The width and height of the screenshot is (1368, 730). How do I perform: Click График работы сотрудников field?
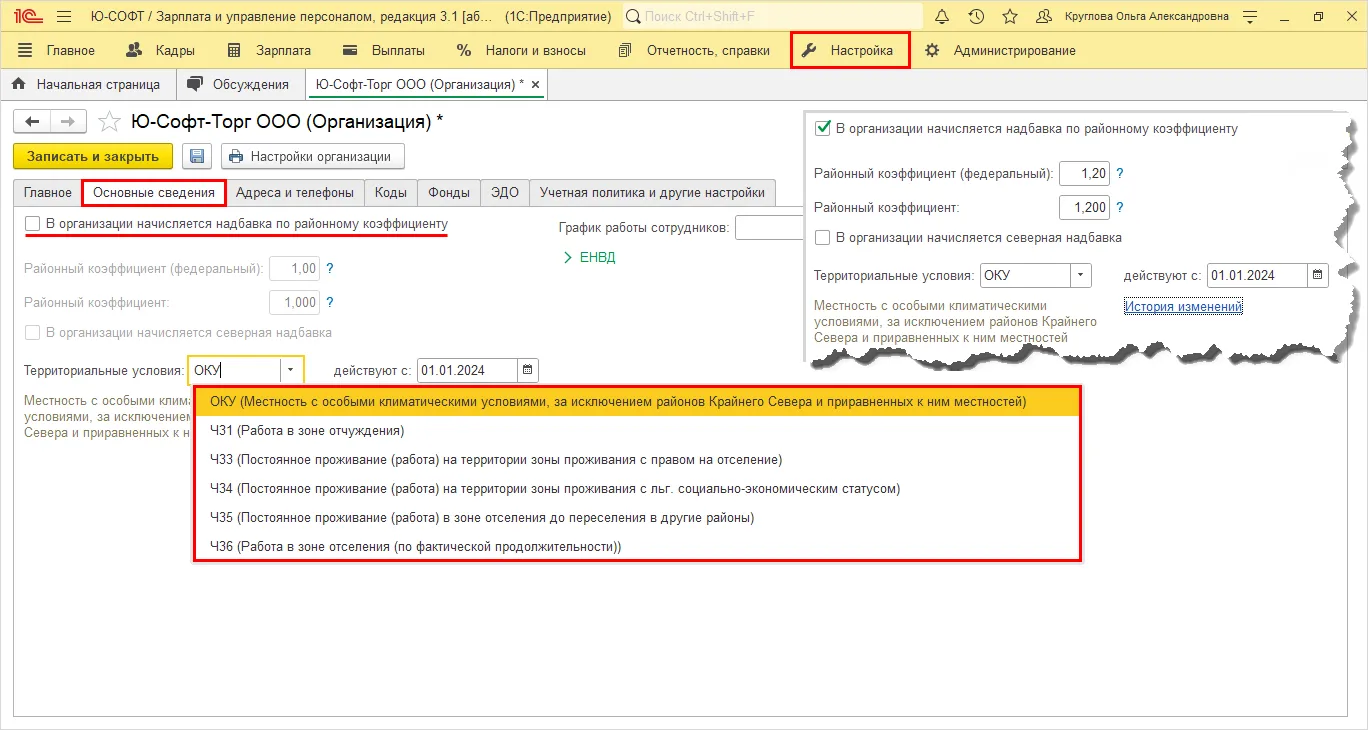pos(770,228)
